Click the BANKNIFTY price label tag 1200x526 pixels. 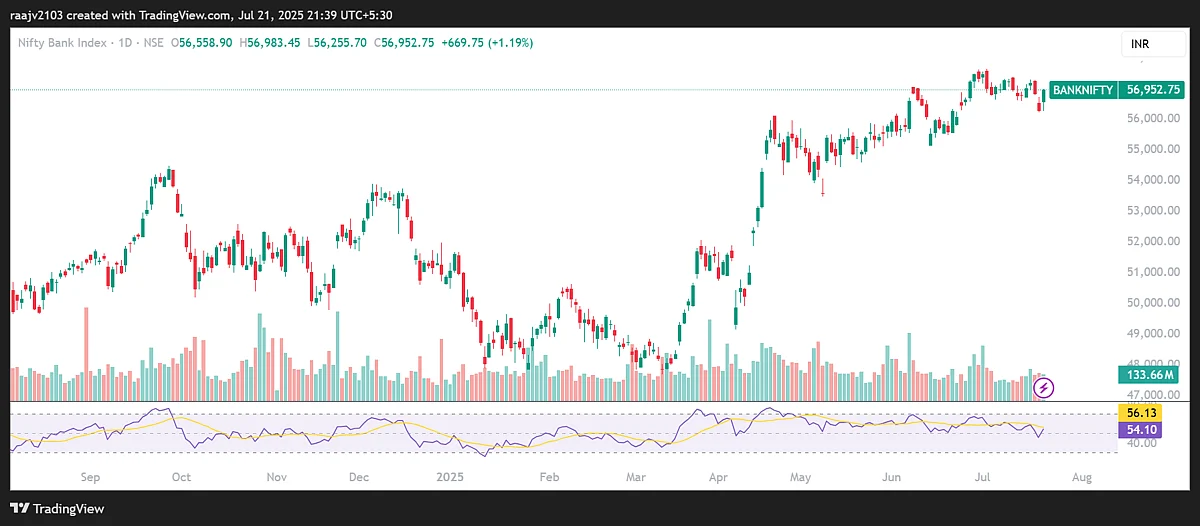pos(1083,89)
